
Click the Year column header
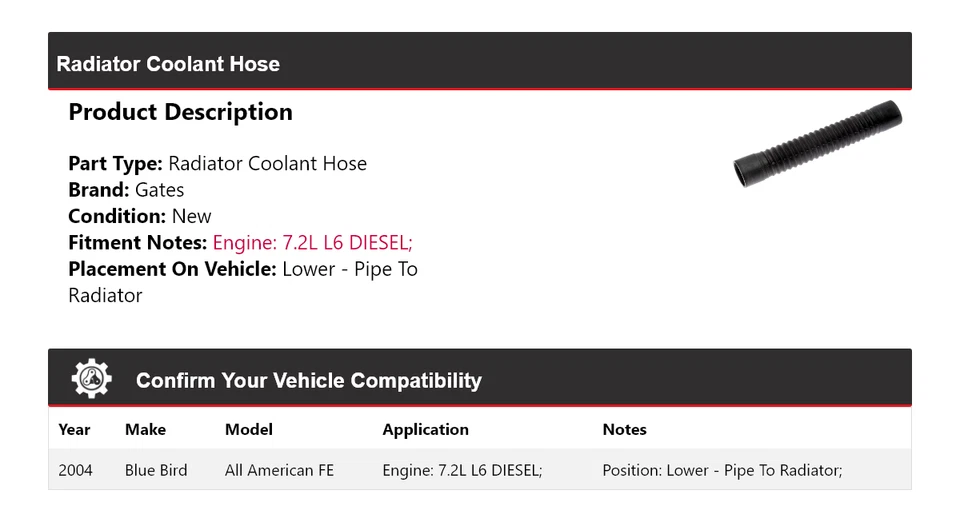74,429
